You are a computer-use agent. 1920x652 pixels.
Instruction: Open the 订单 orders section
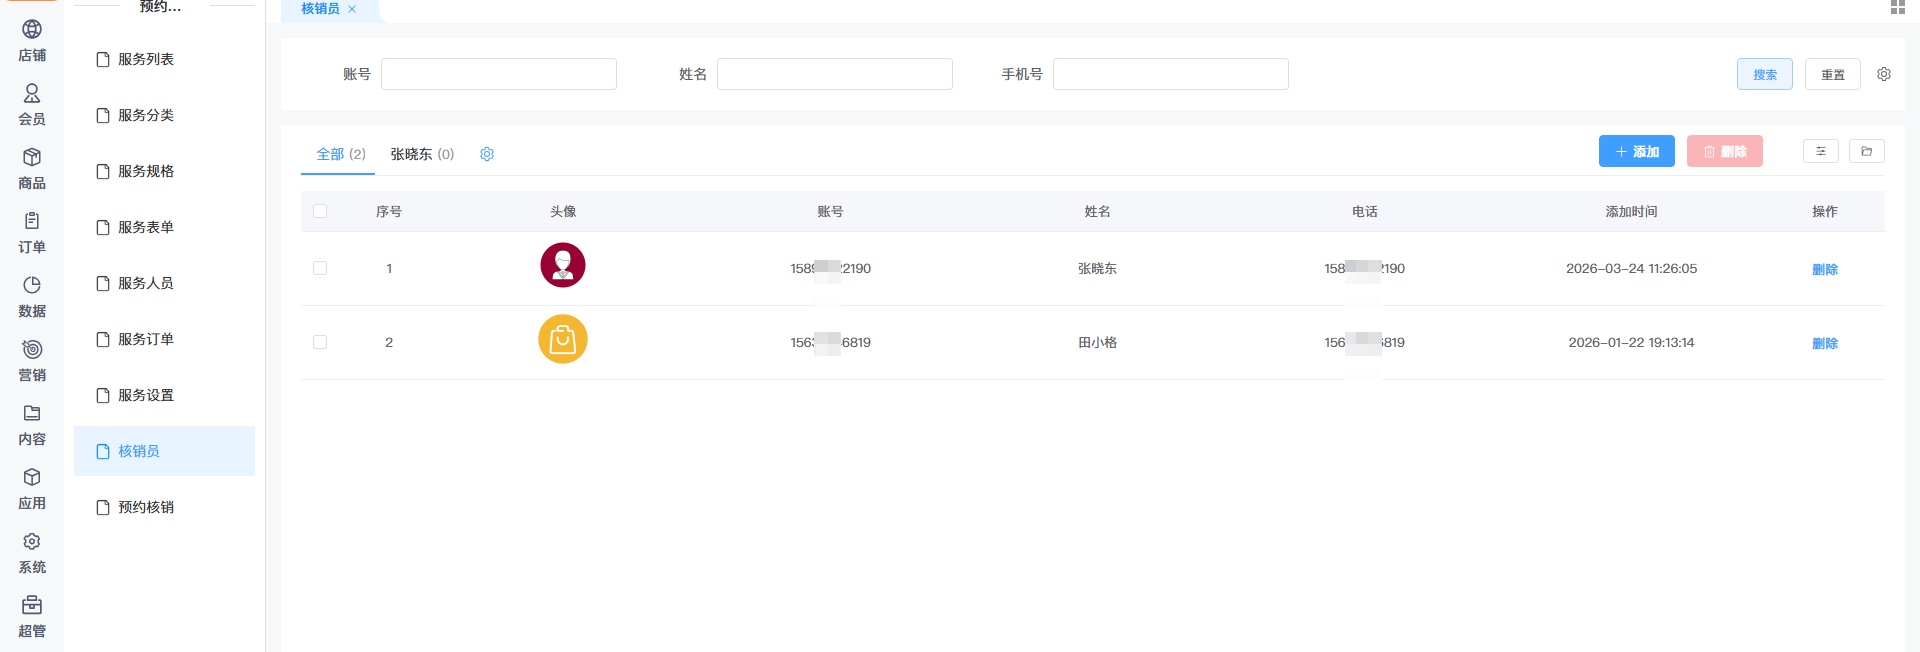pos(32,233)
